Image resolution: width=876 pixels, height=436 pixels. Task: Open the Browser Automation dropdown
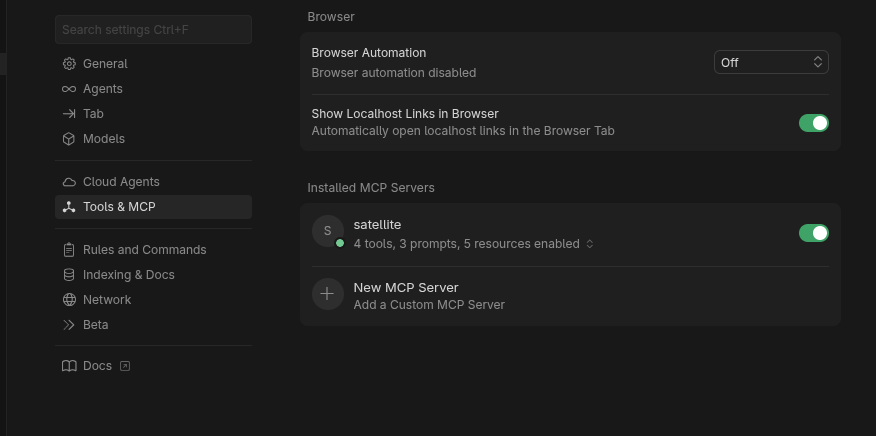pyautogui.click(x=771, y=62)
